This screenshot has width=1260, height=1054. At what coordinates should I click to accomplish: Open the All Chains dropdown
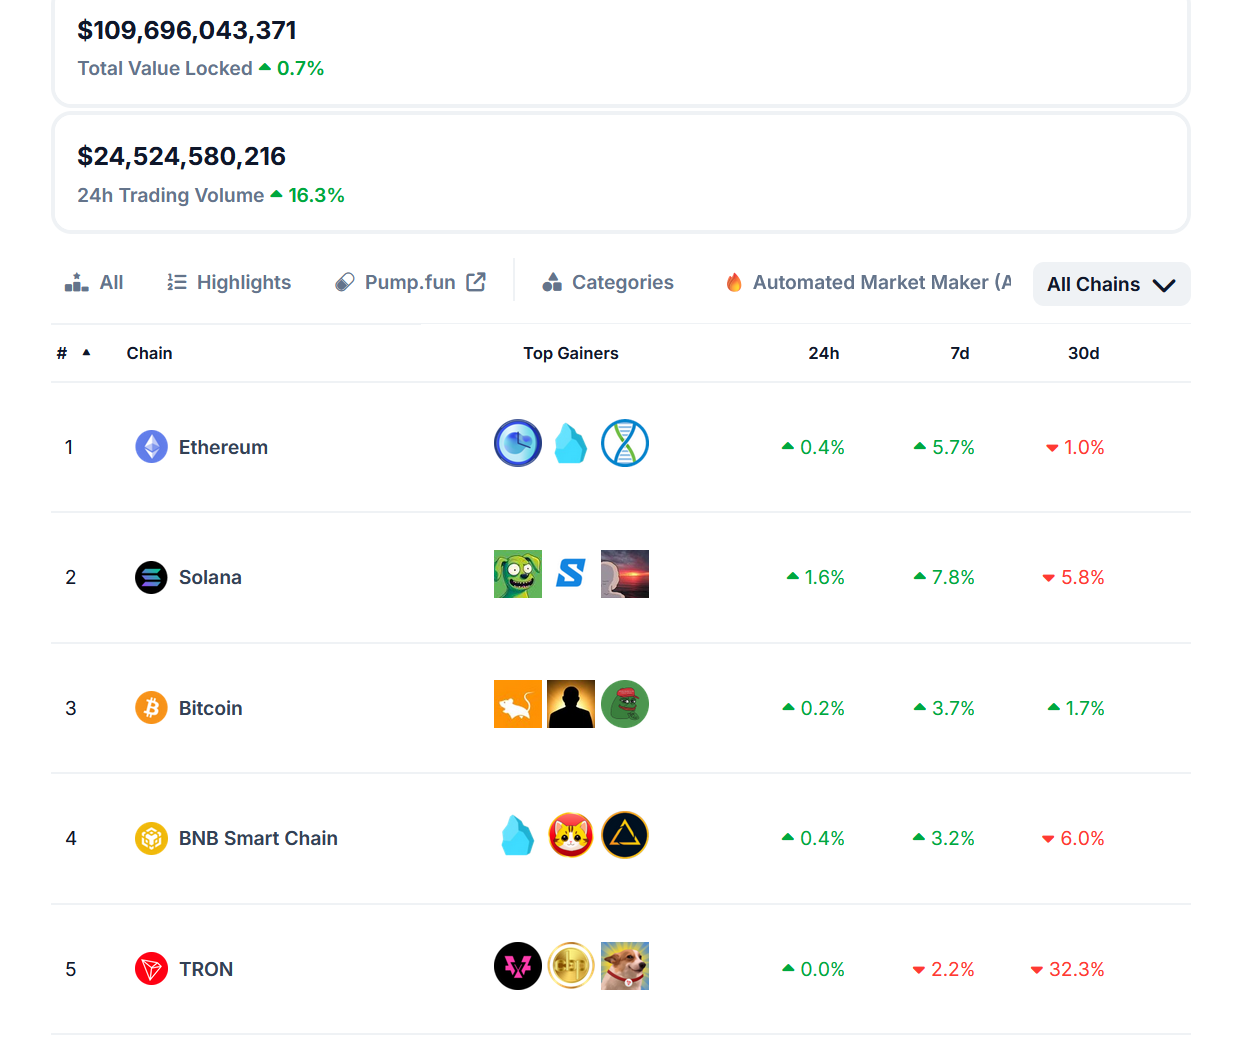click(x=1111, y=284)
